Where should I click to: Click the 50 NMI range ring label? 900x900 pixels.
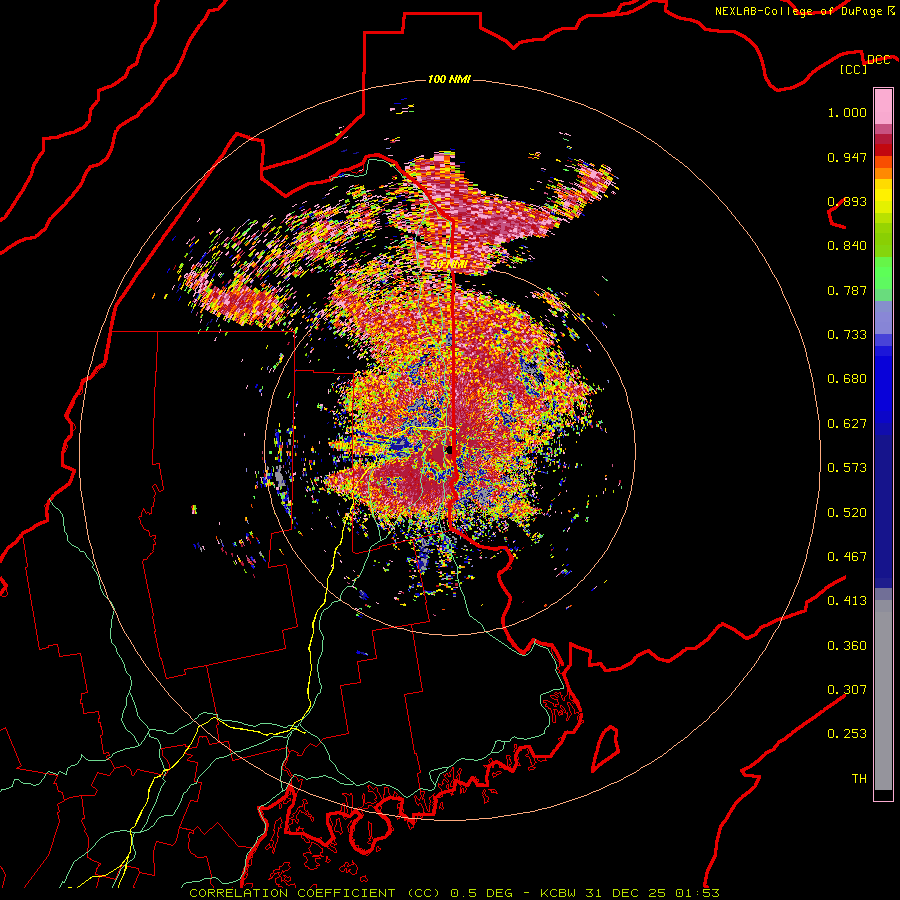click(448, 265)
